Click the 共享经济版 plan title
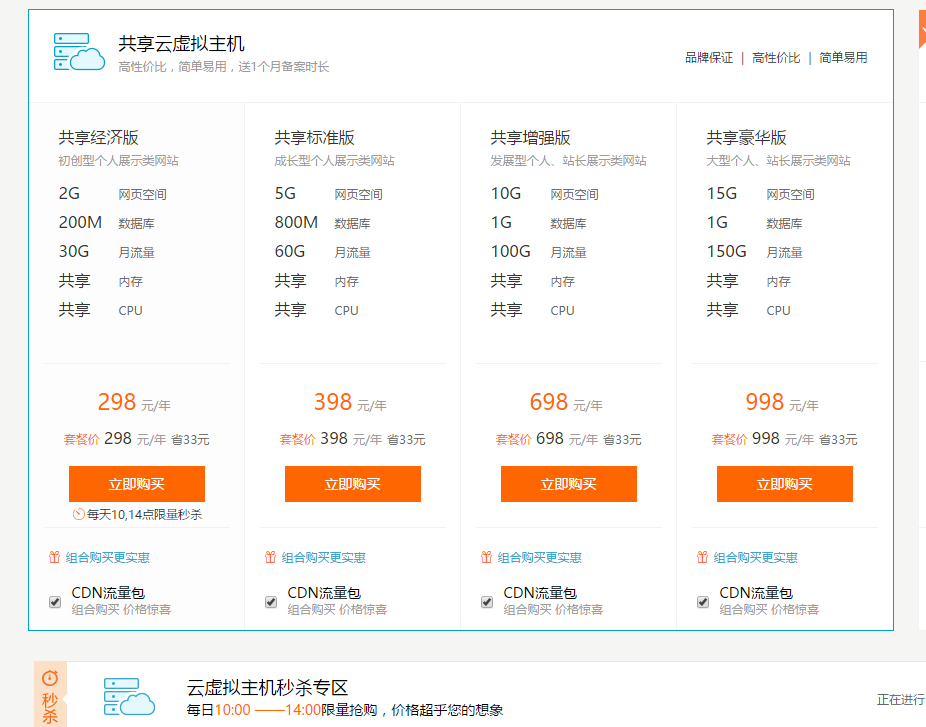926x727 pixels. coord(99,138)
